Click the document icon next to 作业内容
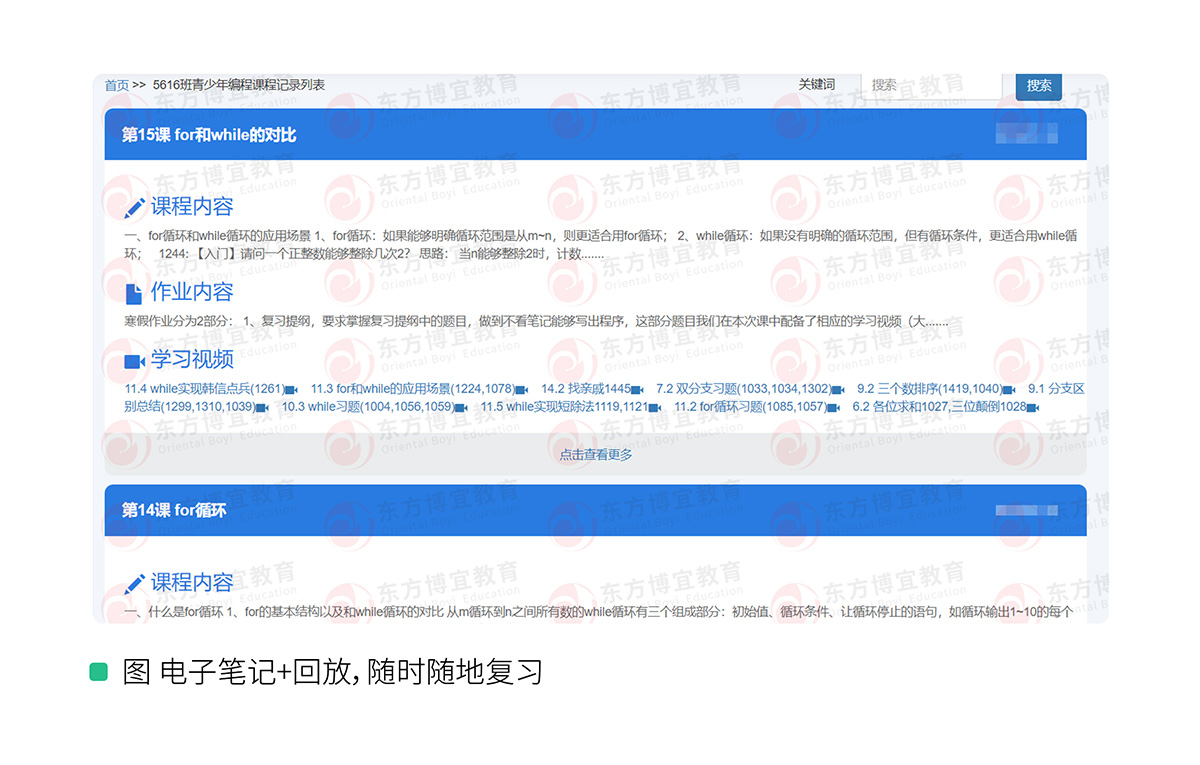The height and width of the screenshot is (765, 1200). pos(134,293)
